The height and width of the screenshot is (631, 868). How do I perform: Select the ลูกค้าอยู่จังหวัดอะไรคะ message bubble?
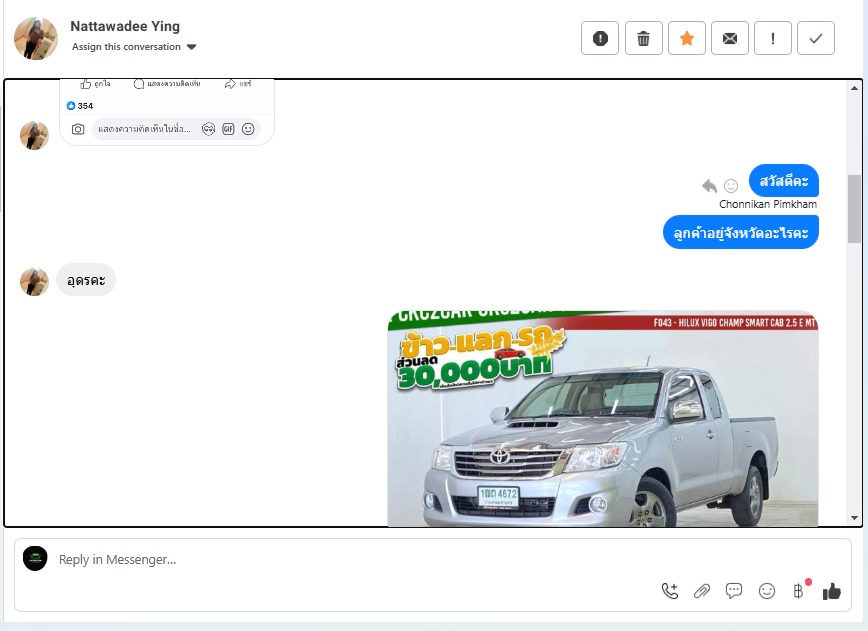pos(741,232)
